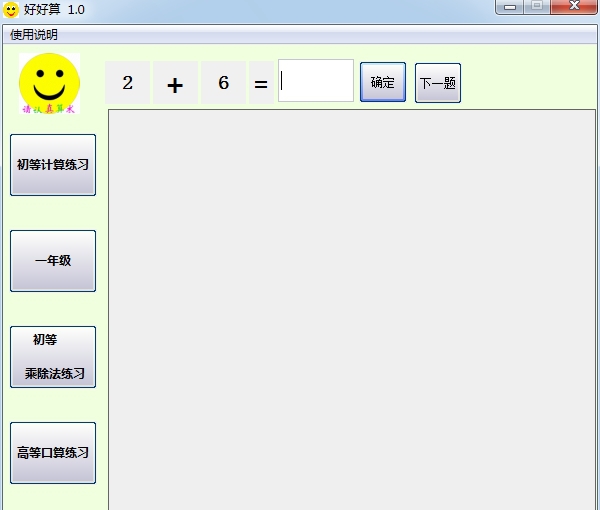Screen dimensions: 600x510
Task: Go to next question with 下一题
Action: pos(438,83)
